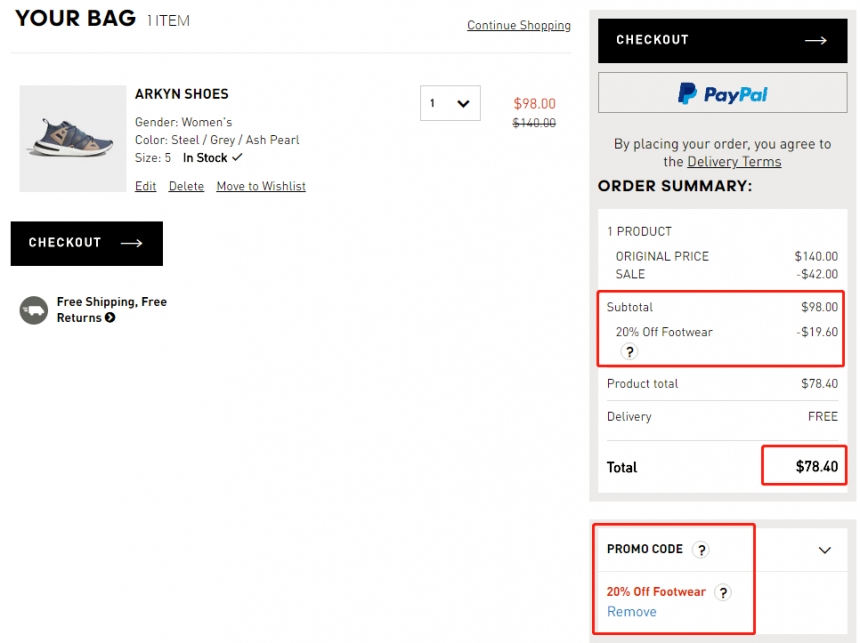Click the Delivery FREE value
This screenshot has width=860, height=643.
tap(823, 416)
